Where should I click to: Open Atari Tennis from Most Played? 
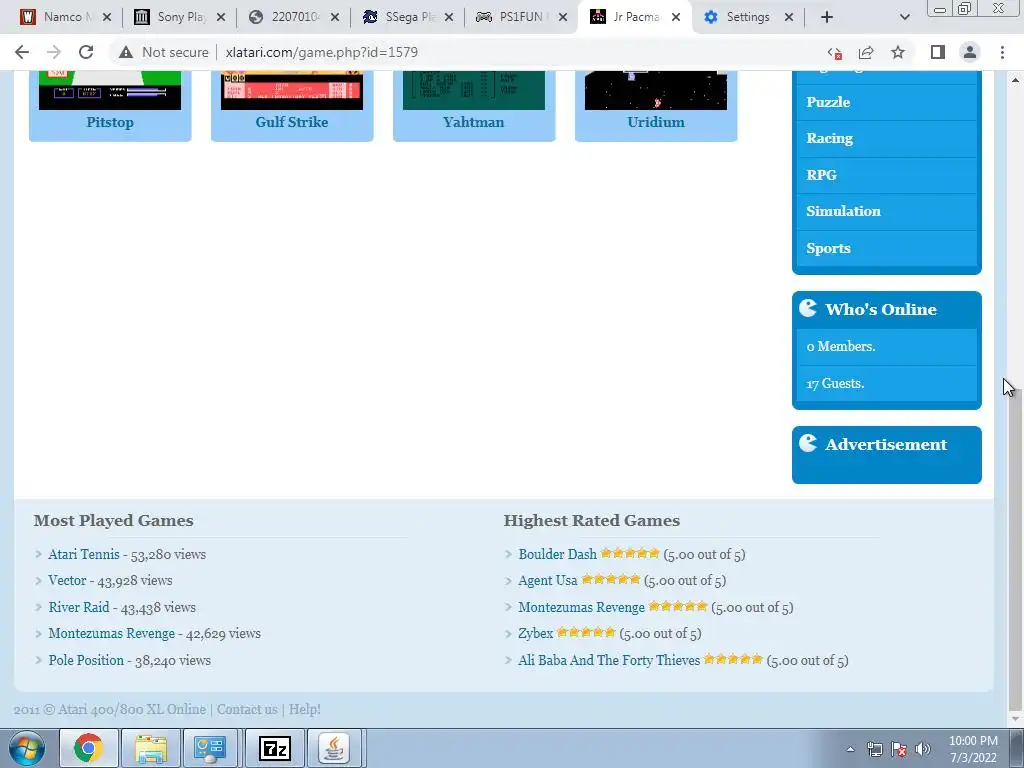pyautogui.click(x=84, y=554)
